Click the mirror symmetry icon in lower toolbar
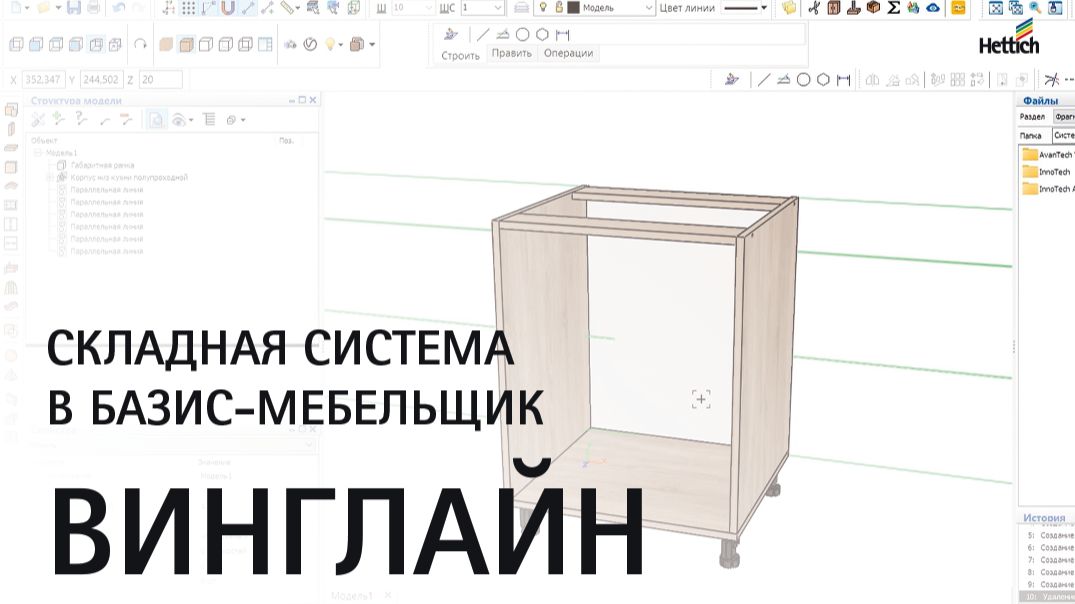The width and height of the screenshot is (1075, 604). tap(872, 80)
